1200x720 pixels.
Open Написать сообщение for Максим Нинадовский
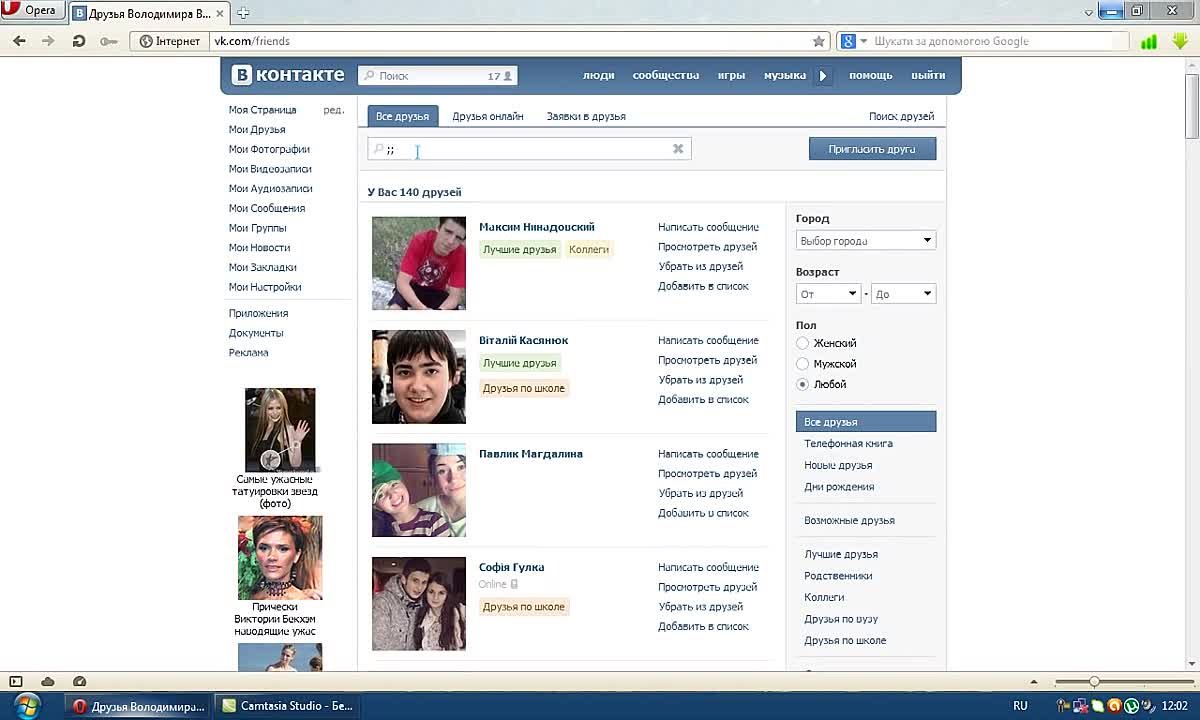[x=708, y=227]
